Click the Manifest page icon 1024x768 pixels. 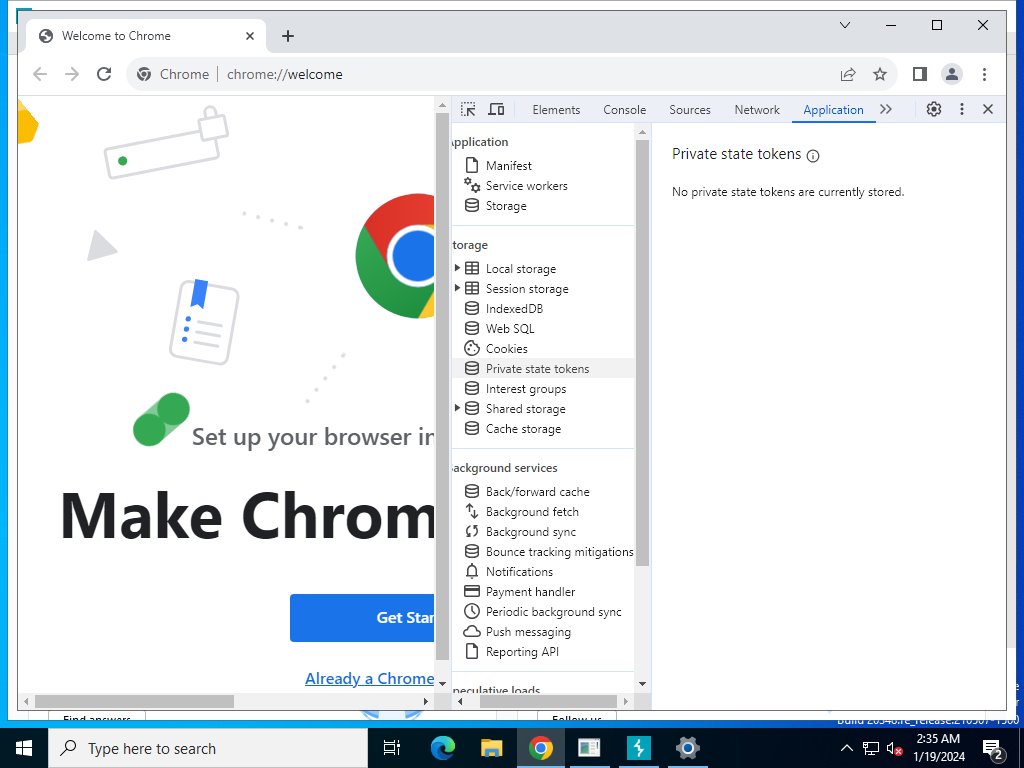pyautogui.click(x=472, y=165)
